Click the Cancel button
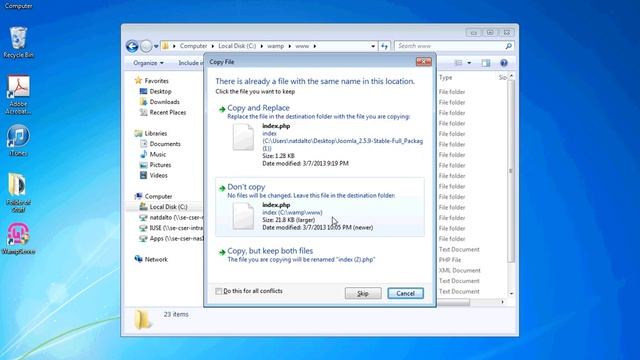The height and width of the screenshot is (360, 640). tap(405, 293)
